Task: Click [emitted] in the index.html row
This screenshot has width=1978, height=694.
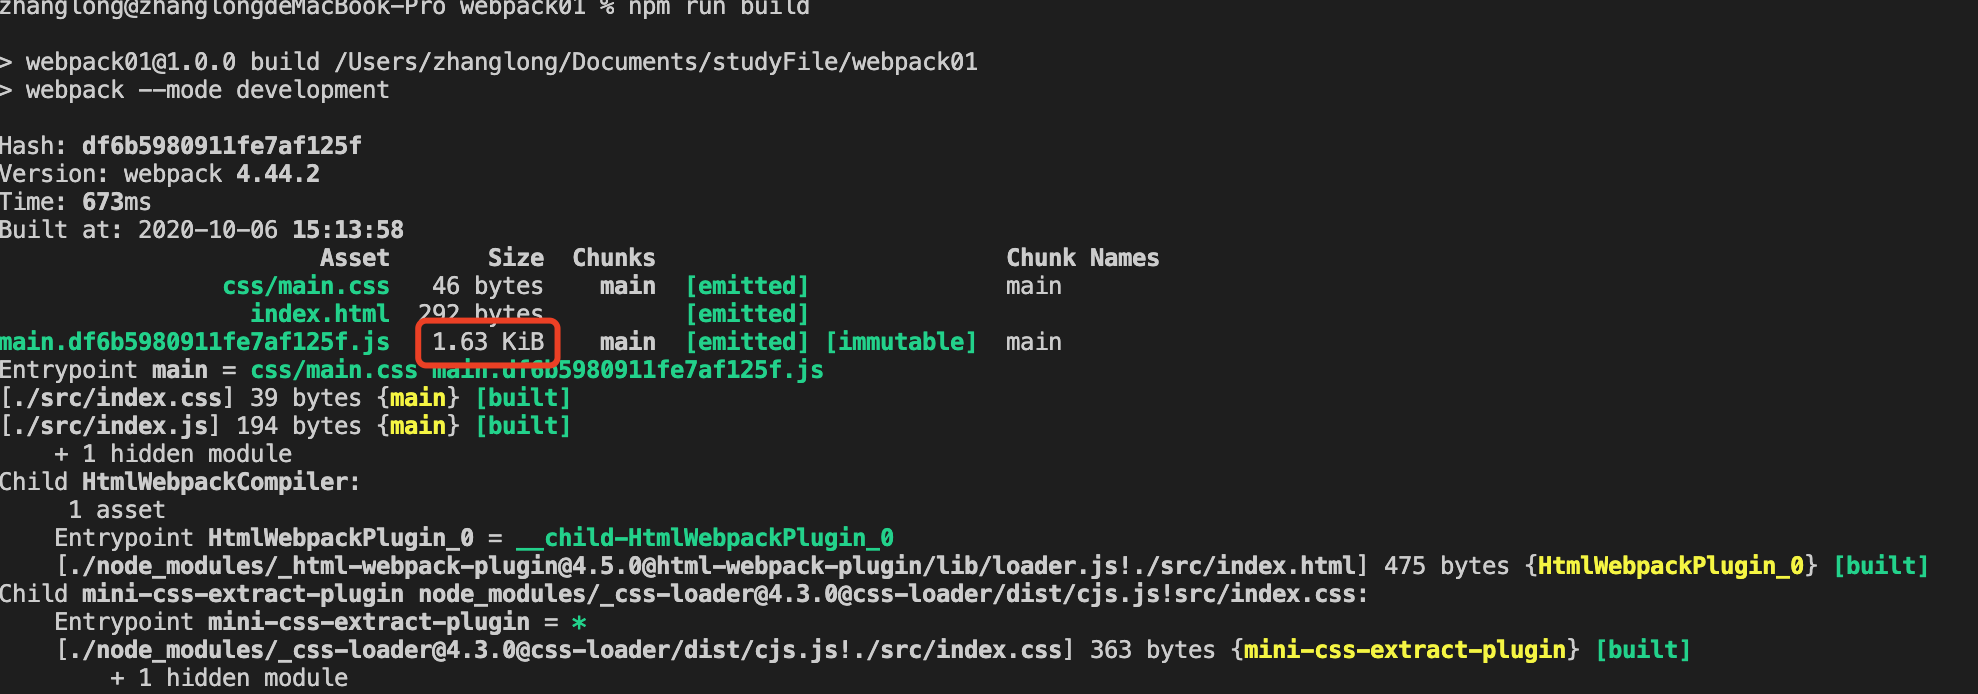Action: pyautogui.click(x=747, y=314)
